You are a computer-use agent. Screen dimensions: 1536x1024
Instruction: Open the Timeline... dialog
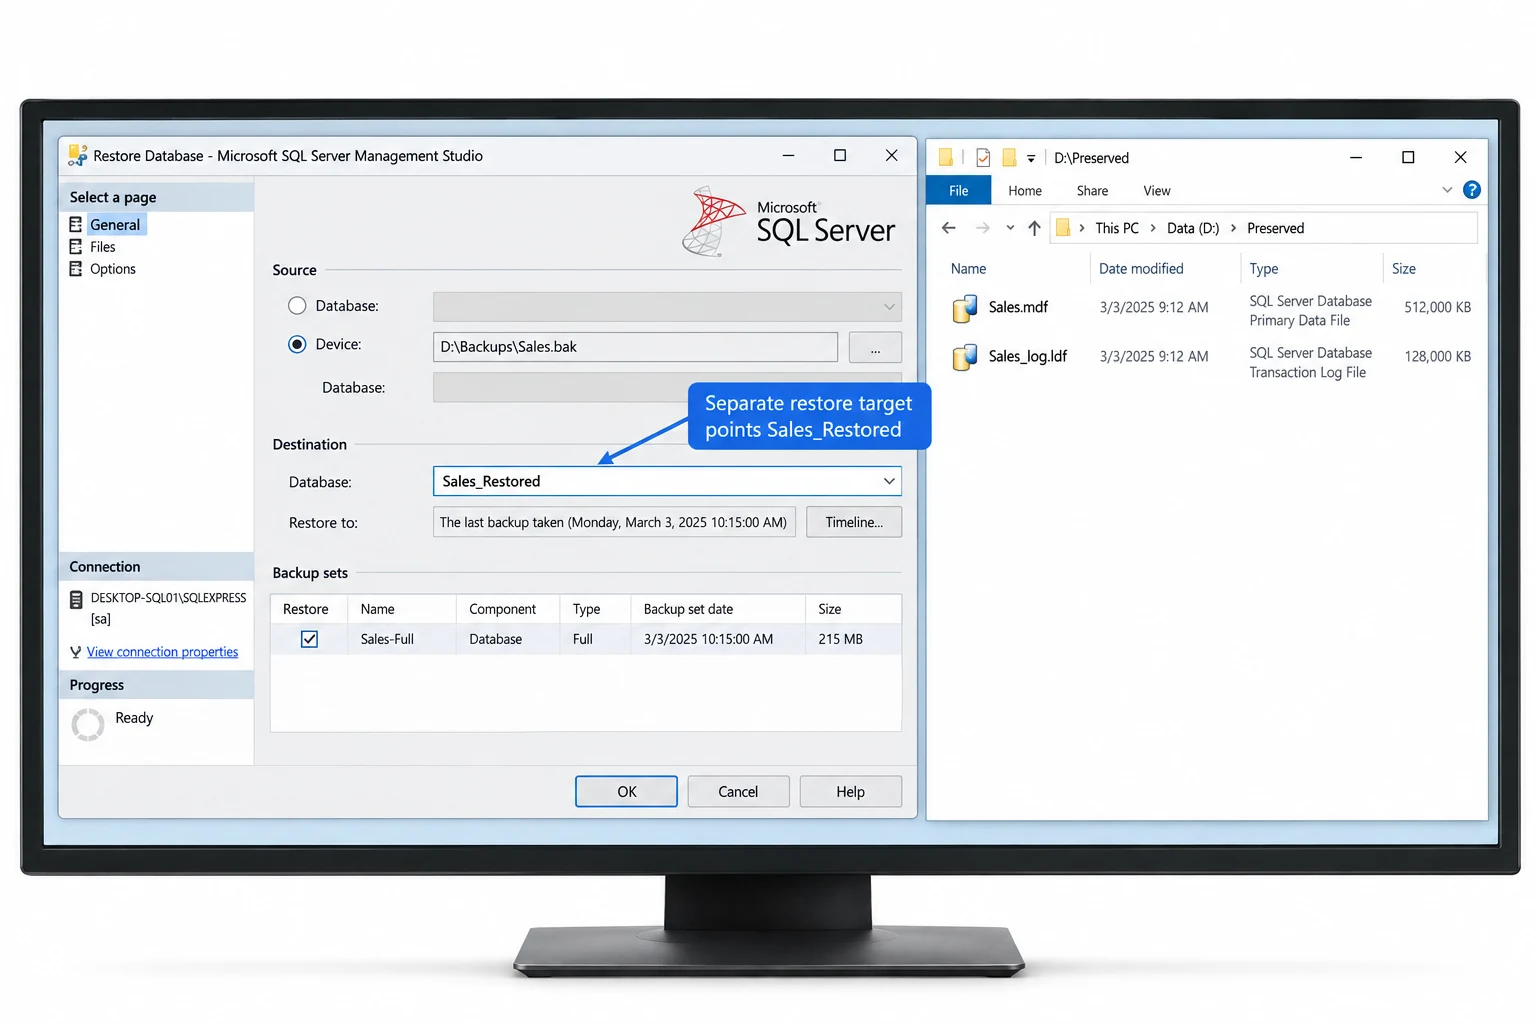coord(854,522)
